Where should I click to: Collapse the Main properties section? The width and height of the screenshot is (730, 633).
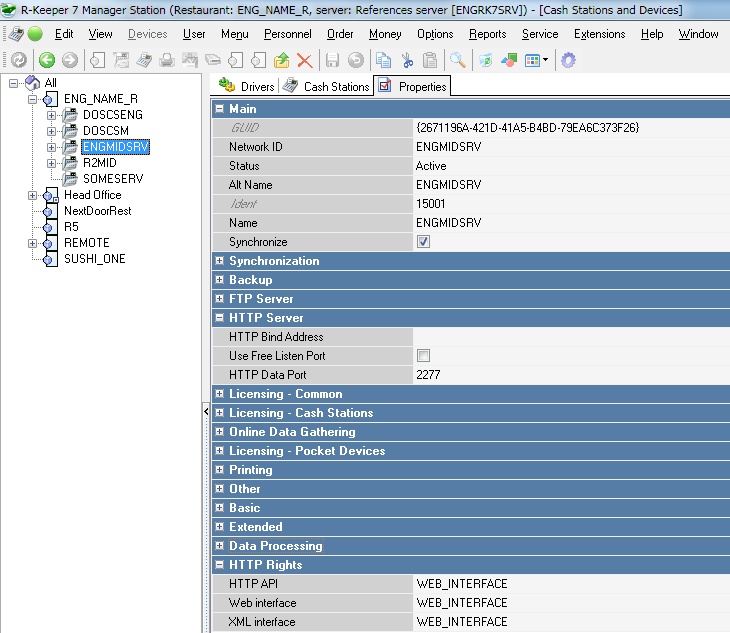(x=219, y=109)
